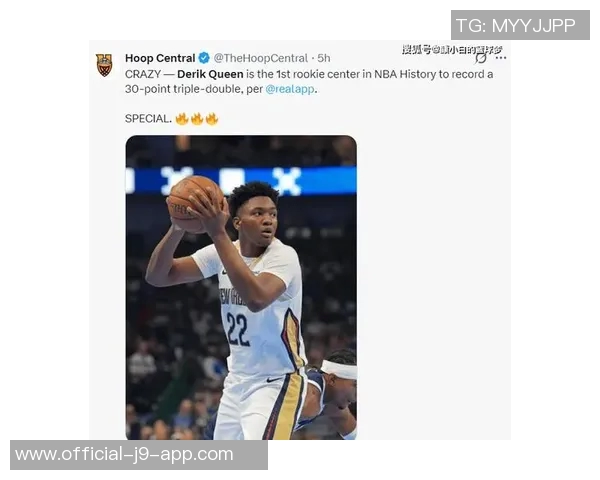This screenshot has height=480, width=600.
Task: Click the middle fire emoji
Action: [x=197, y=119]
